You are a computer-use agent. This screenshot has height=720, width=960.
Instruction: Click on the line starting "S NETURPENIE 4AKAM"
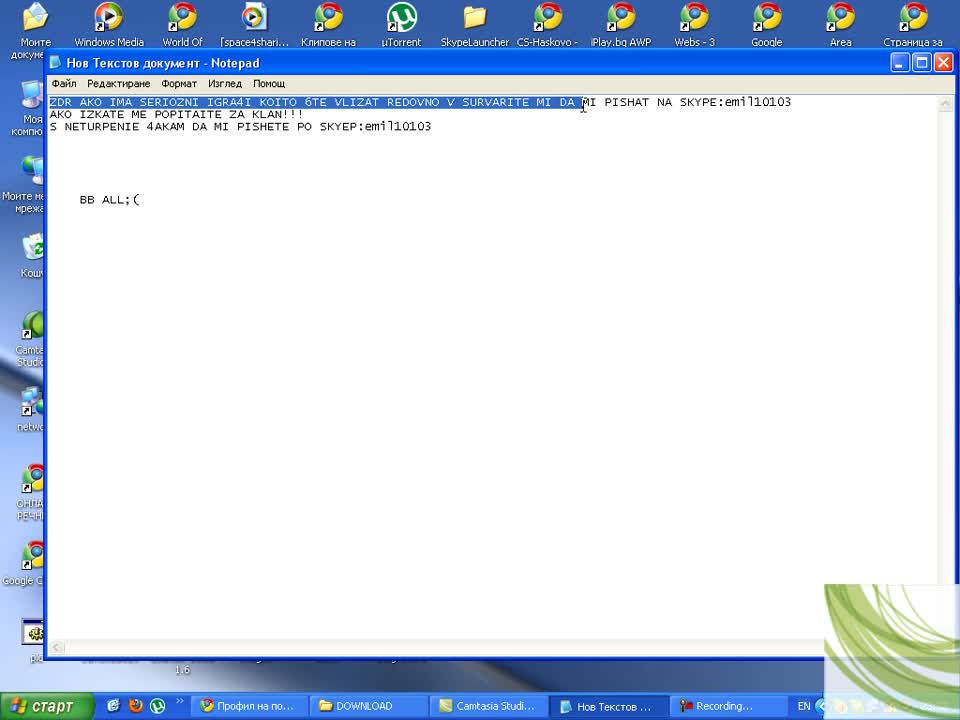pos(240,126)
